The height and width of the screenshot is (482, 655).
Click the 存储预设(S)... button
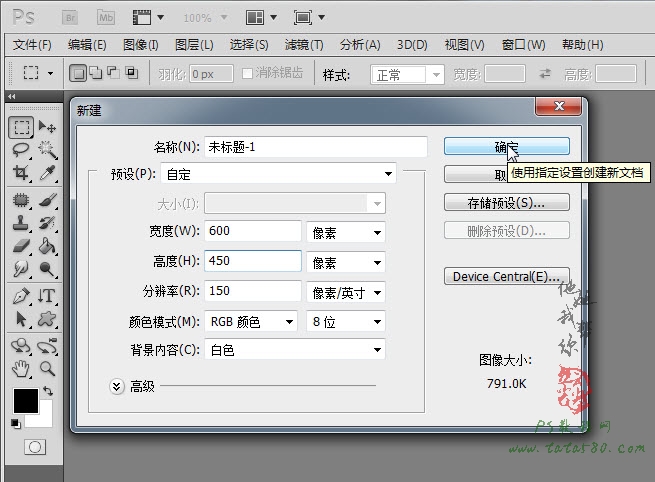click(x=507, y=203)
